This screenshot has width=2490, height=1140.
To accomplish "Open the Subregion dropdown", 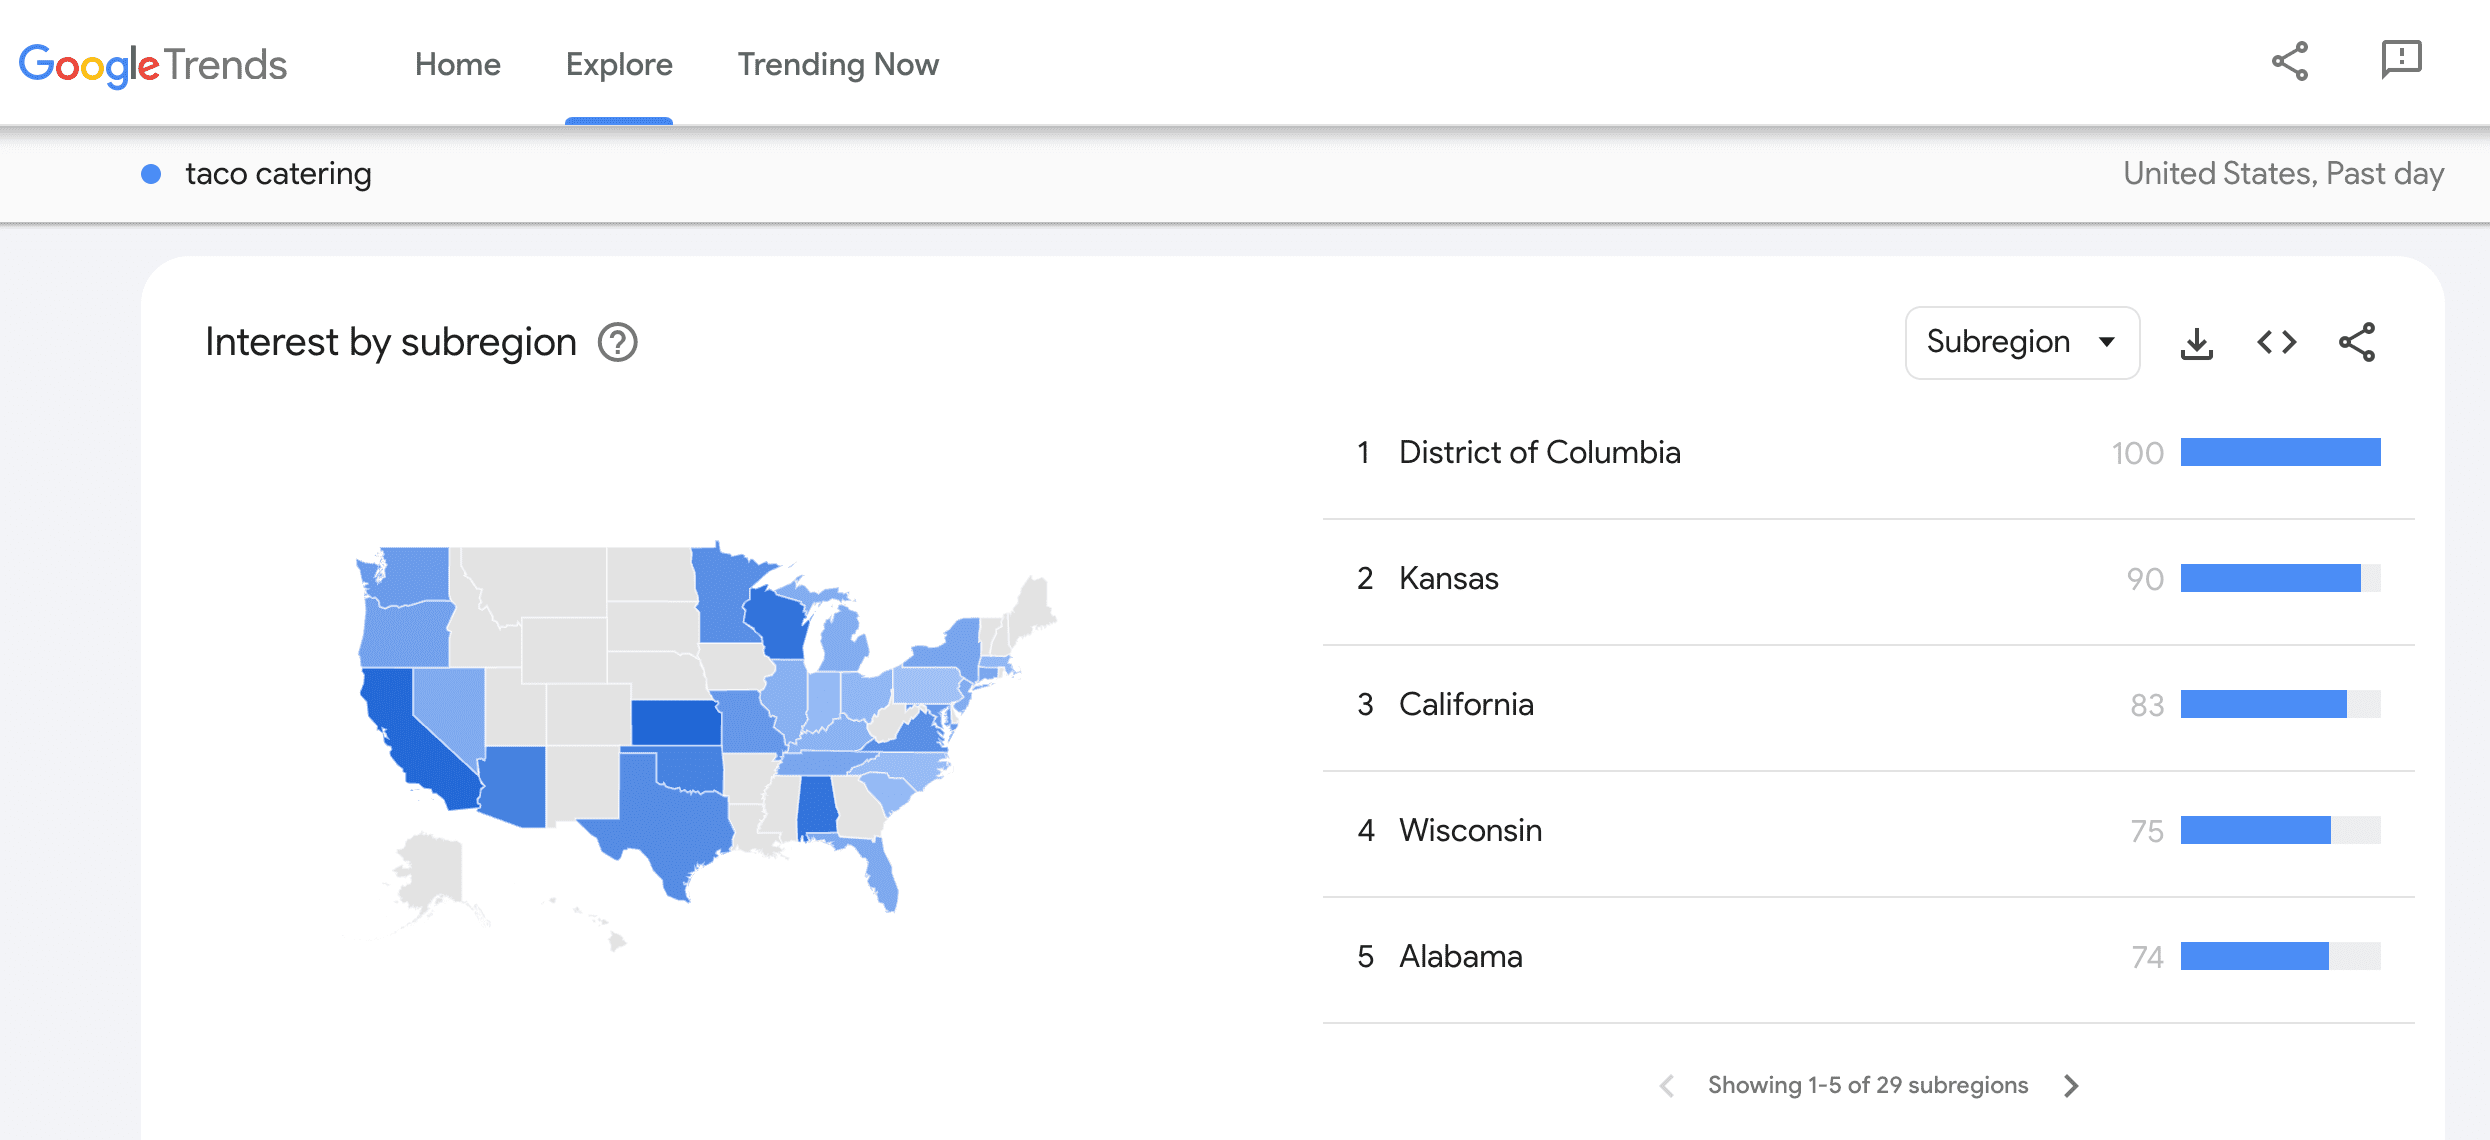I will [x=2021, y=343].
